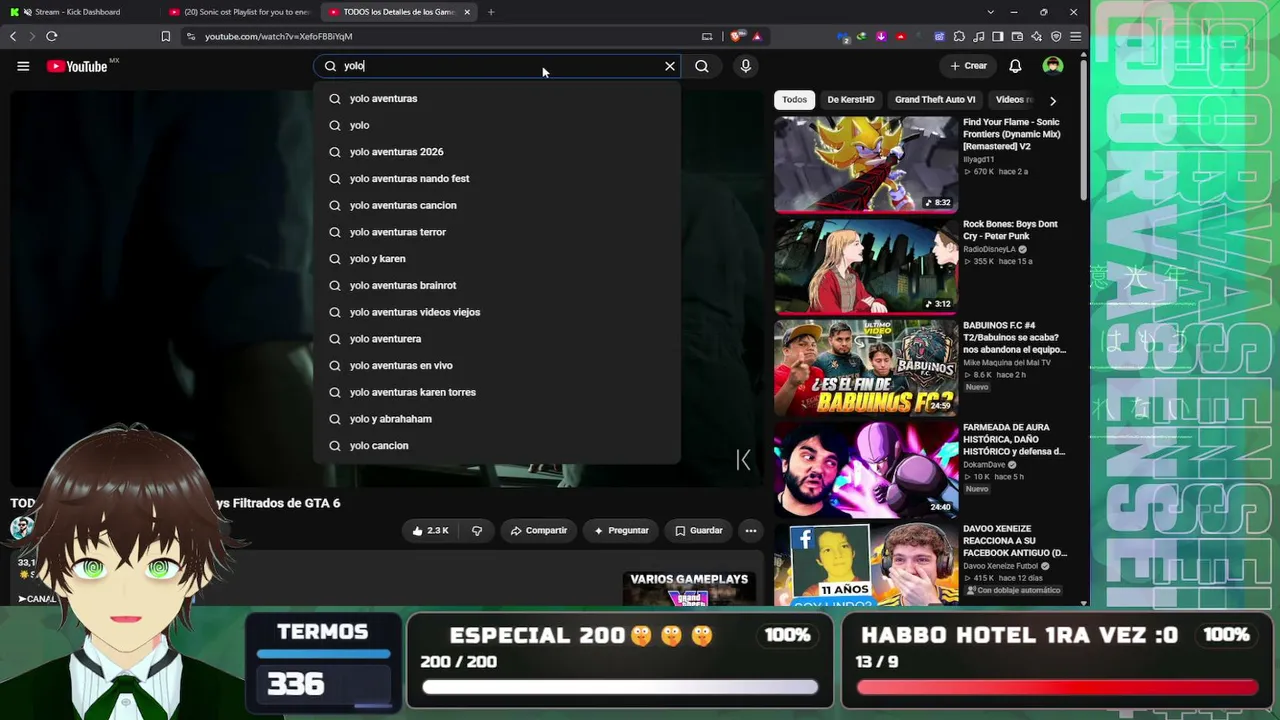Select the standalone "yolo cancion" suggestion
The image size is (1280, 720).
pyautogui.click(x=496, y=445)
